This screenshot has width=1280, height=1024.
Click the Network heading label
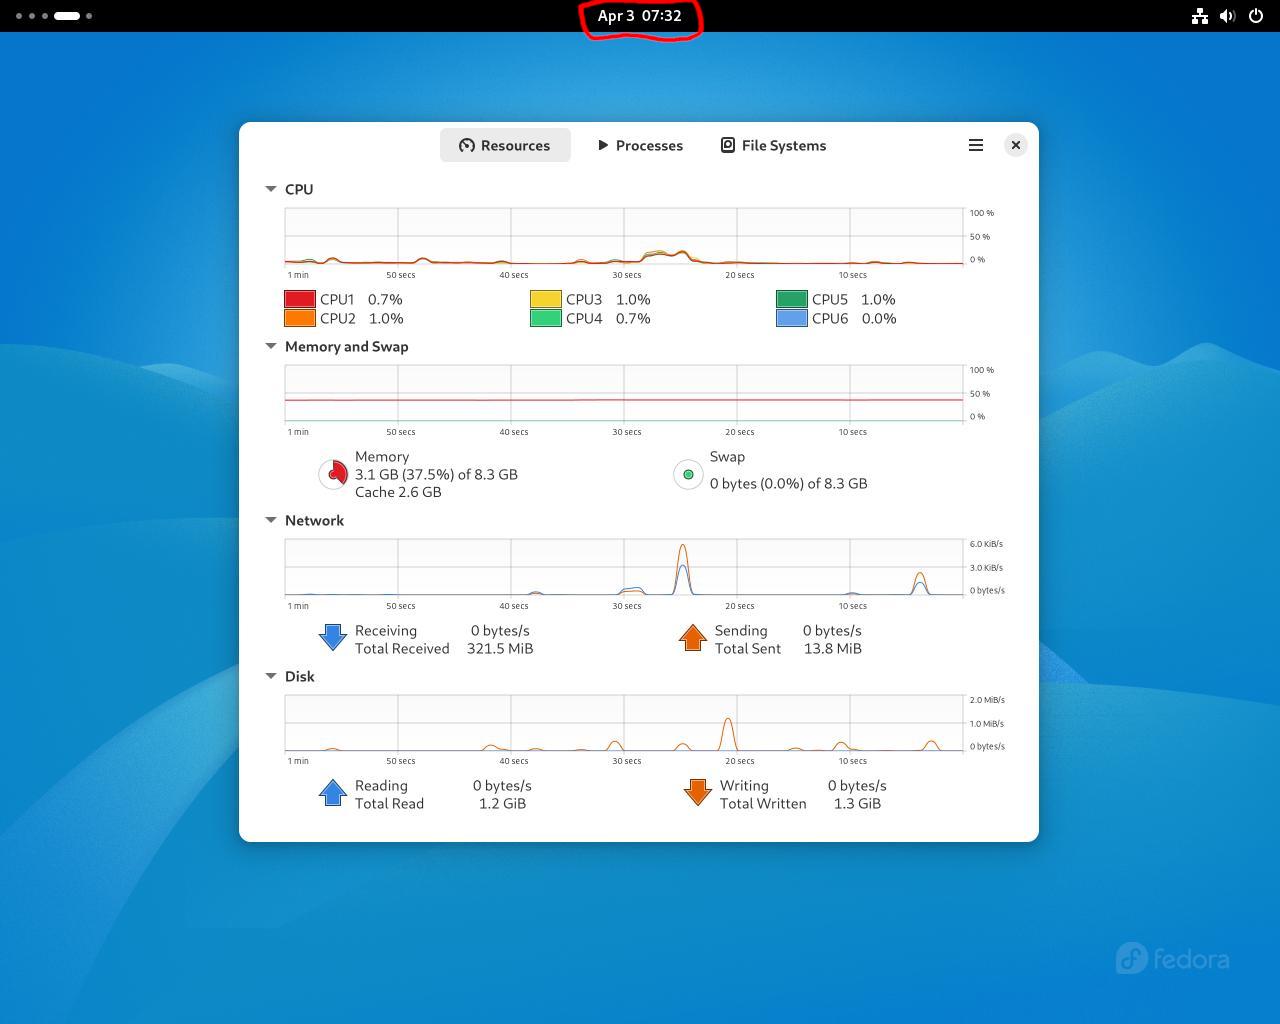pyautogui.click(x=314, y=520)
